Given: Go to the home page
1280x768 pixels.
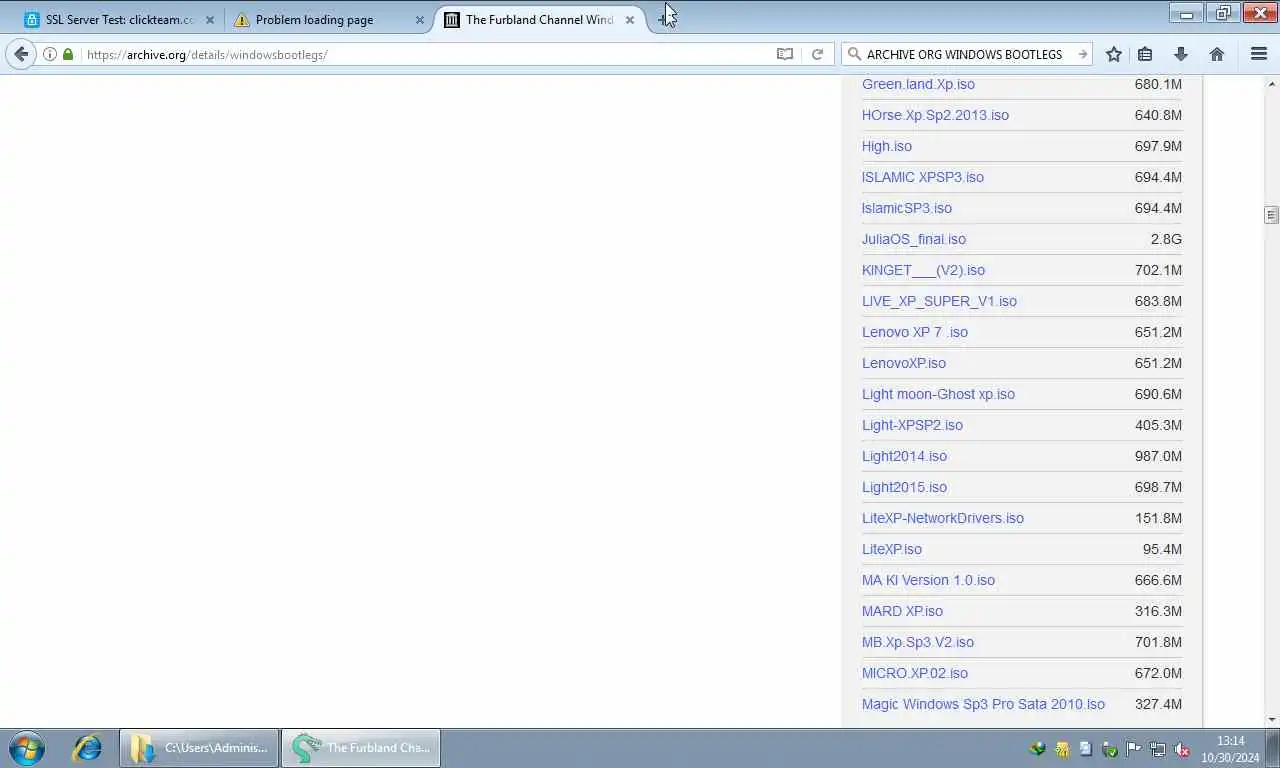Looking at the screenshot, I should point(1216,54).
